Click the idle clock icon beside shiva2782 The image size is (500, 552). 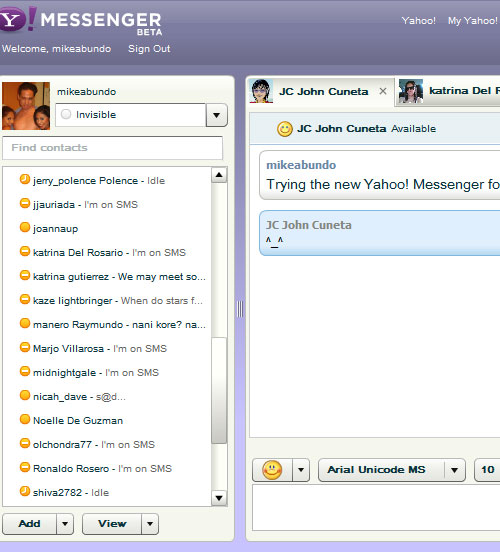(x=25, y=491)
